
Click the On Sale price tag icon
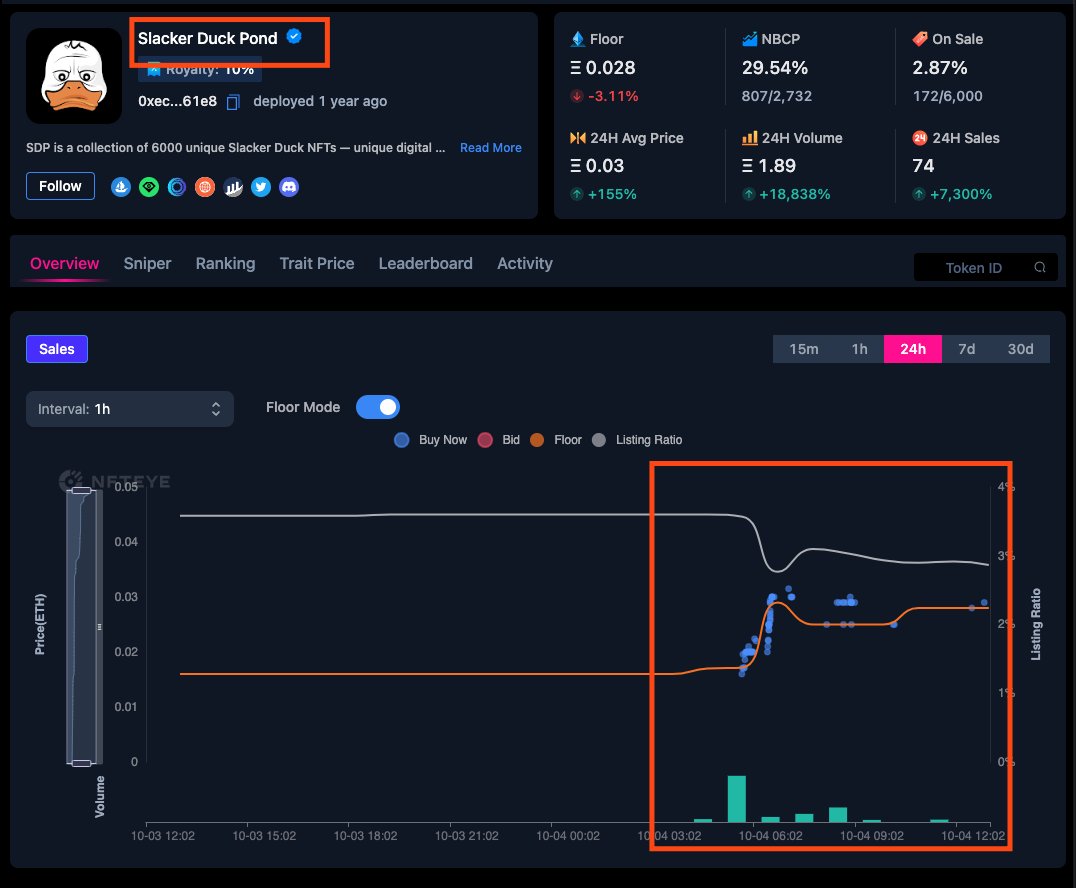920,39
